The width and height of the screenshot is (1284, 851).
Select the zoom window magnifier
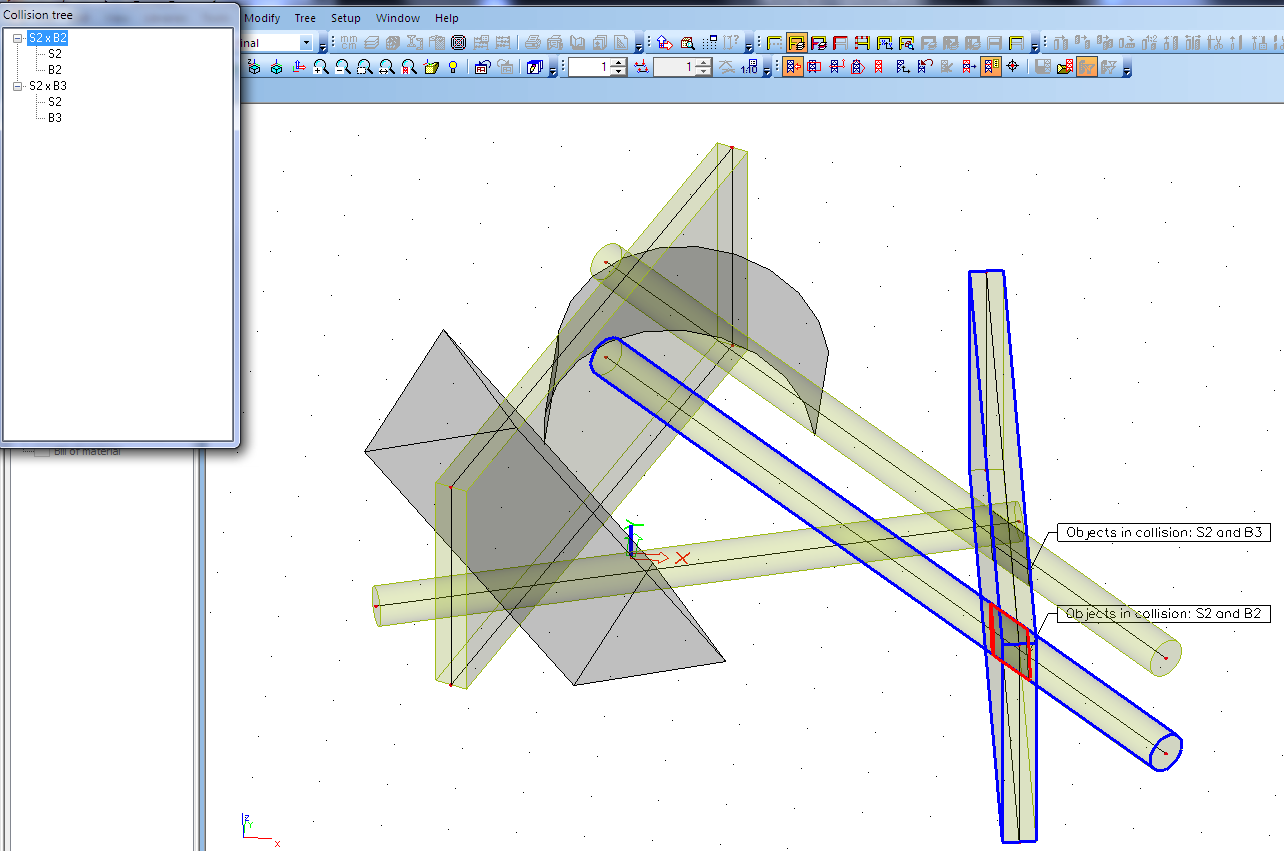click(x=365, y=67)
